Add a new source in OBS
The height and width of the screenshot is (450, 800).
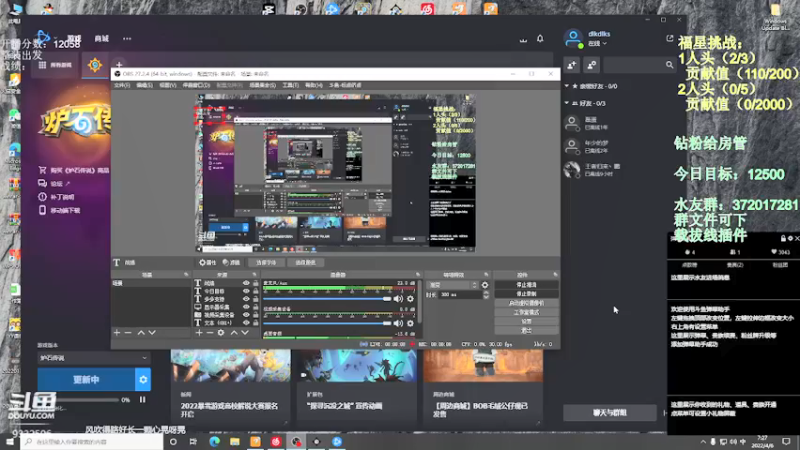[199, 333]
